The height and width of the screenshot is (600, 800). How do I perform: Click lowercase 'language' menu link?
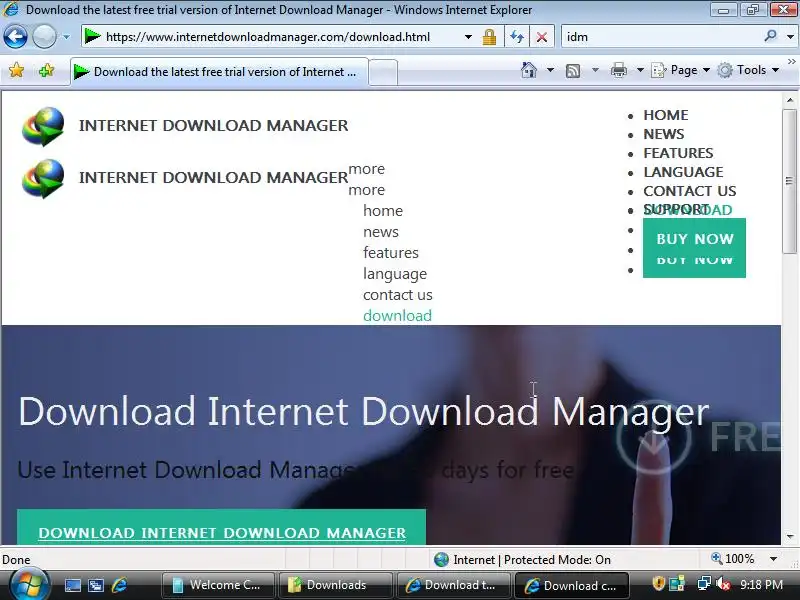tap(395, 274)
